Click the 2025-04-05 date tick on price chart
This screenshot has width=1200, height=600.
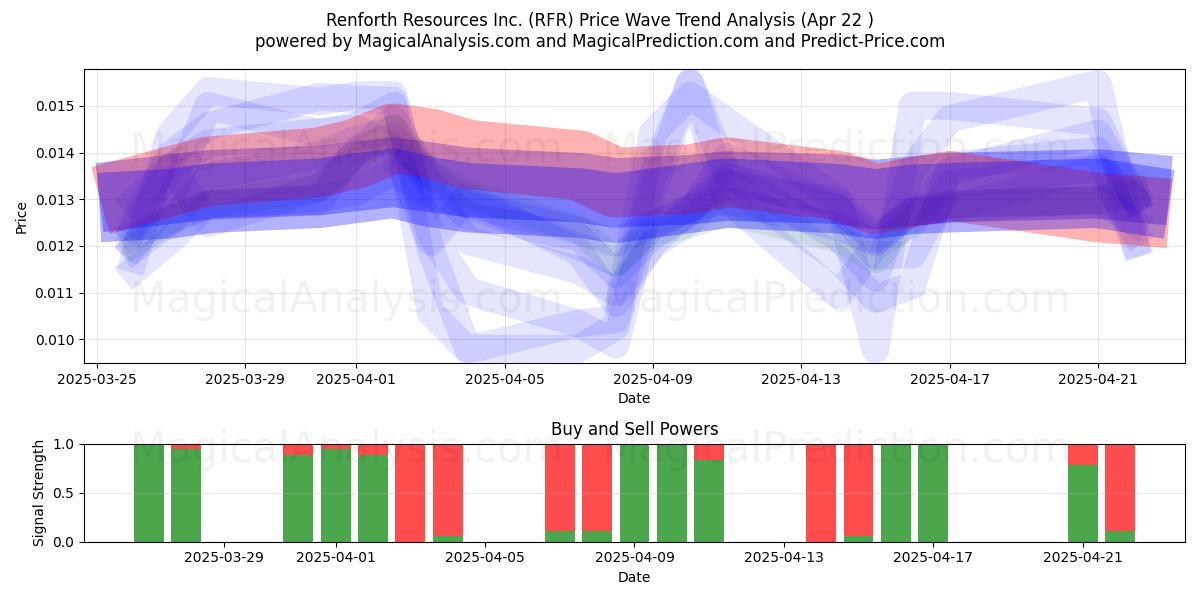coord(506,379)
